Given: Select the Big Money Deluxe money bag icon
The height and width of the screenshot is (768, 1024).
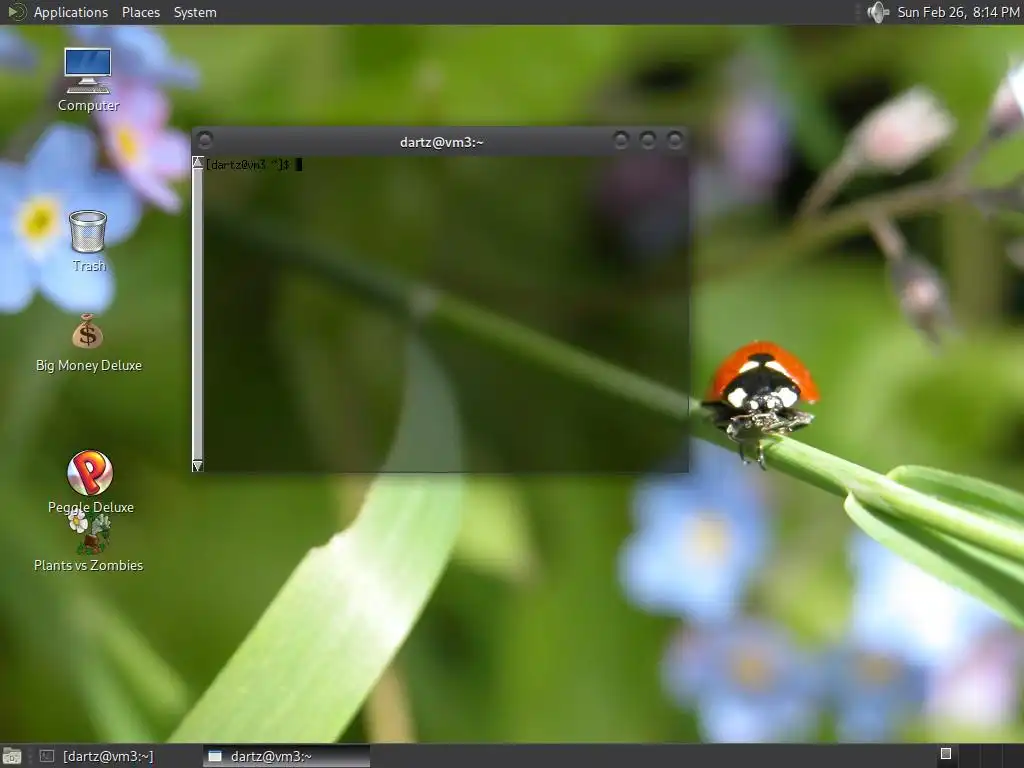Looking at the screenshot, I should click(x=88, y=332).
